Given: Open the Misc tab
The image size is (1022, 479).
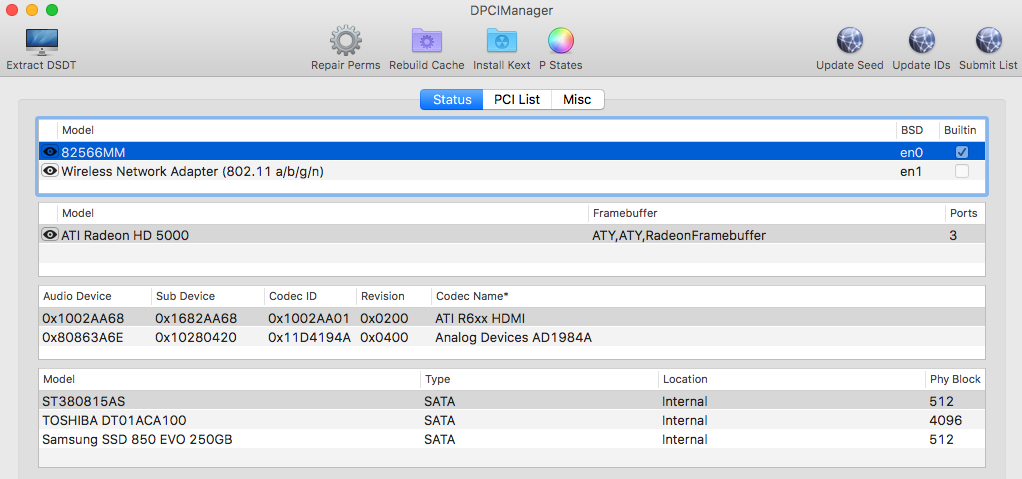Looking at the screenshot, I should coord(577,100).
